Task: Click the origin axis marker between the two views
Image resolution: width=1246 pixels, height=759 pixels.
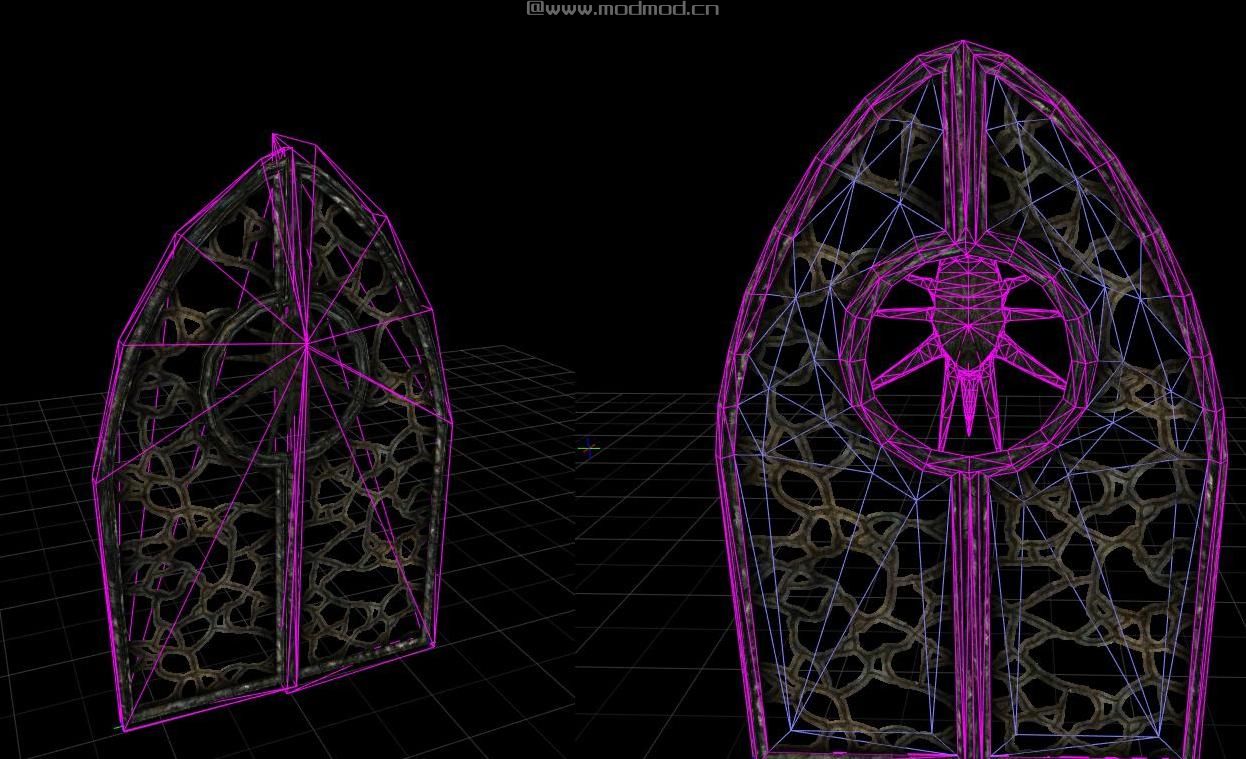Action: [x=588, y=449]
